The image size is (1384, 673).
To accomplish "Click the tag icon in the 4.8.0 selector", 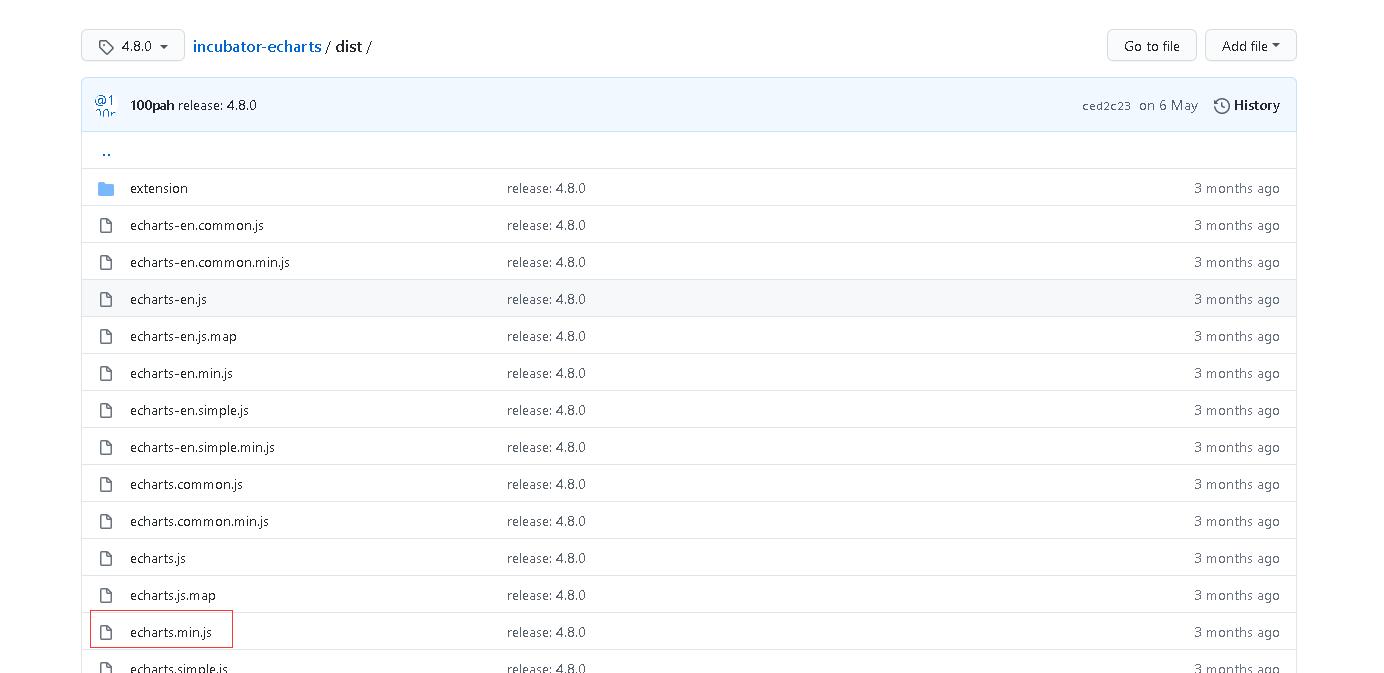I will (106, 47).
